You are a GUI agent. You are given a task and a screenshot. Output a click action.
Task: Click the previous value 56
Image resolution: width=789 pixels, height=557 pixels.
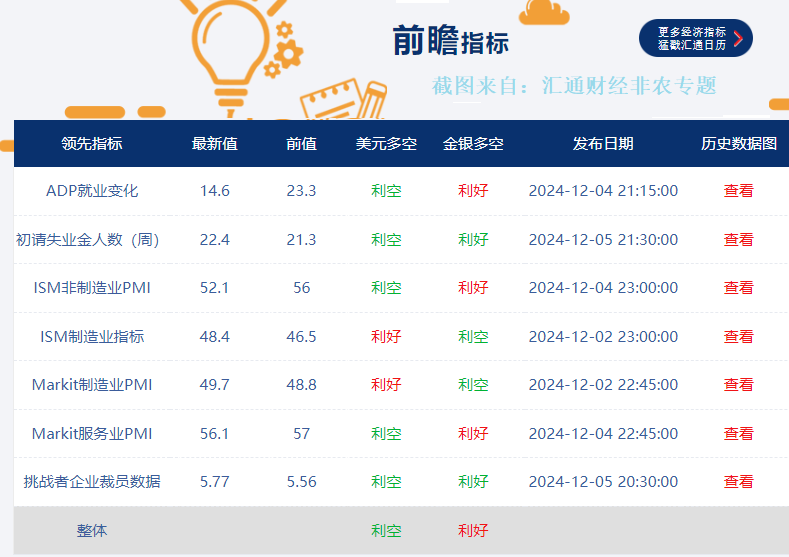[301, 288]
